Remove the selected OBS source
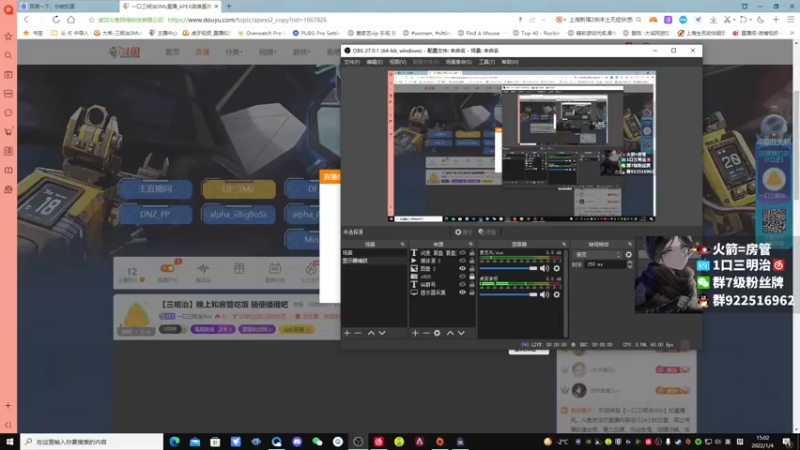The width and height of the screenshot is (800, 450). coord(426,333)
